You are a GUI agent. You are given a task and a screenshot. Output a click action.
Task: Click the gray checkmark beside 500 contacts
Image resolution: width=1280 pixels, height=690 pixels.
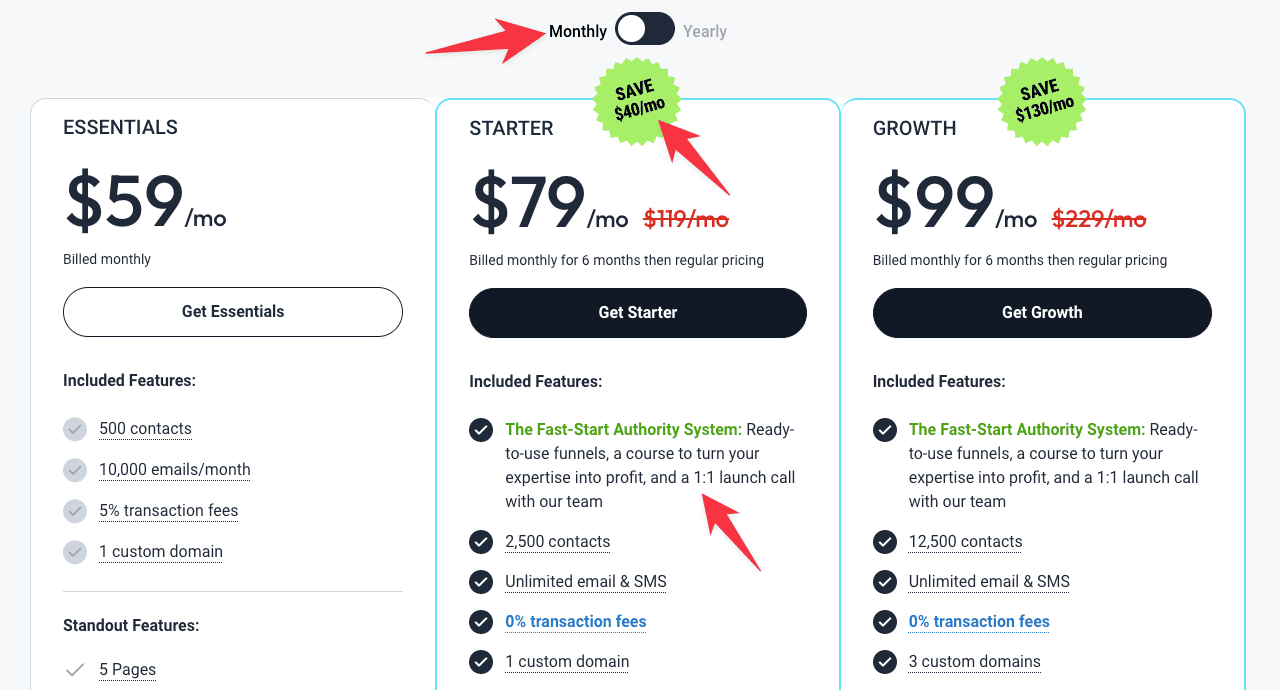click(x=74, y=429)
